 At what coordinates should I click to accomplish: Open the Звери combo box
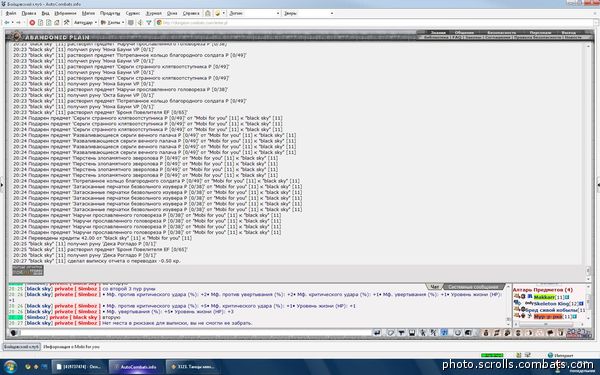pos(308,13)
